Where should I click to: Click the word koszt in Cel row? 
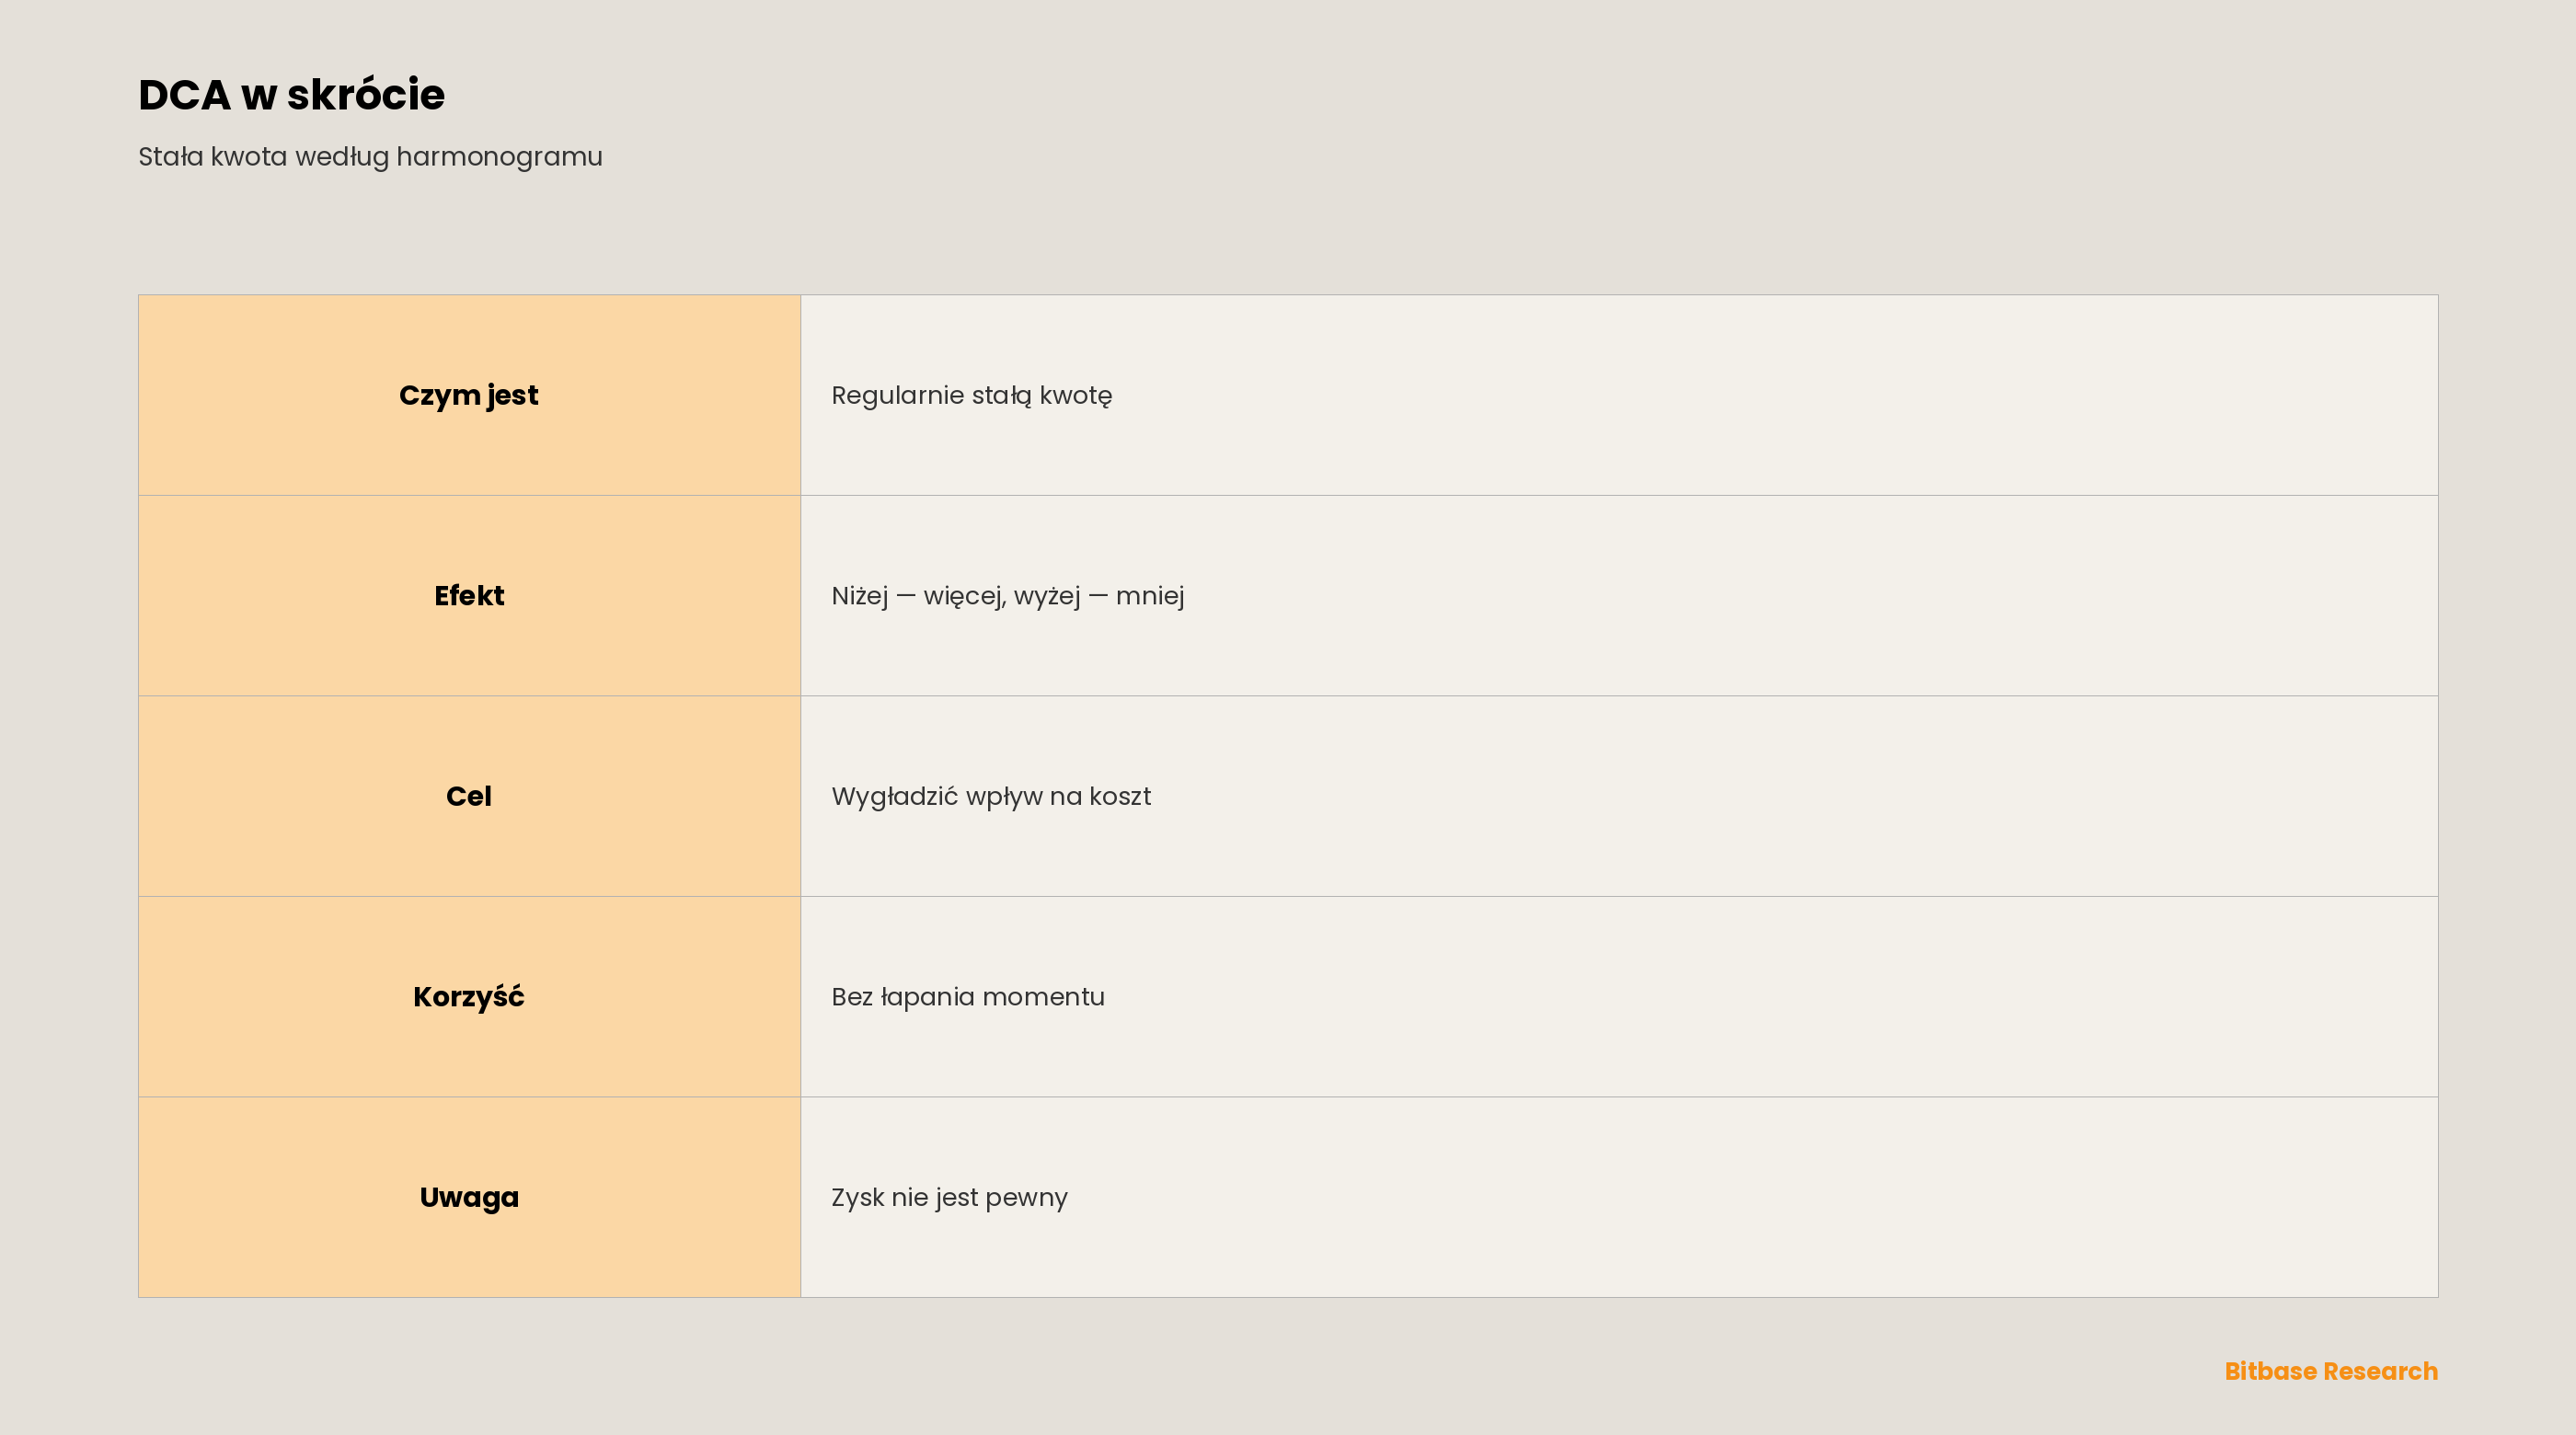[x=1120, y=797]
